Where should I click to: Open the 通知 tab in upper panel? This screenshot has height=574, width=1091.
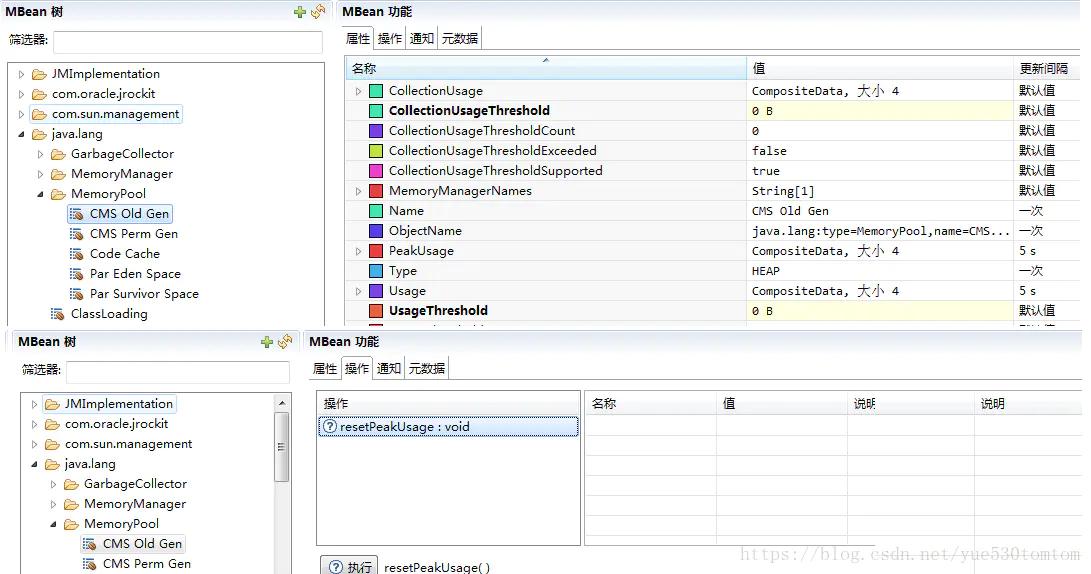coord(422,38)
